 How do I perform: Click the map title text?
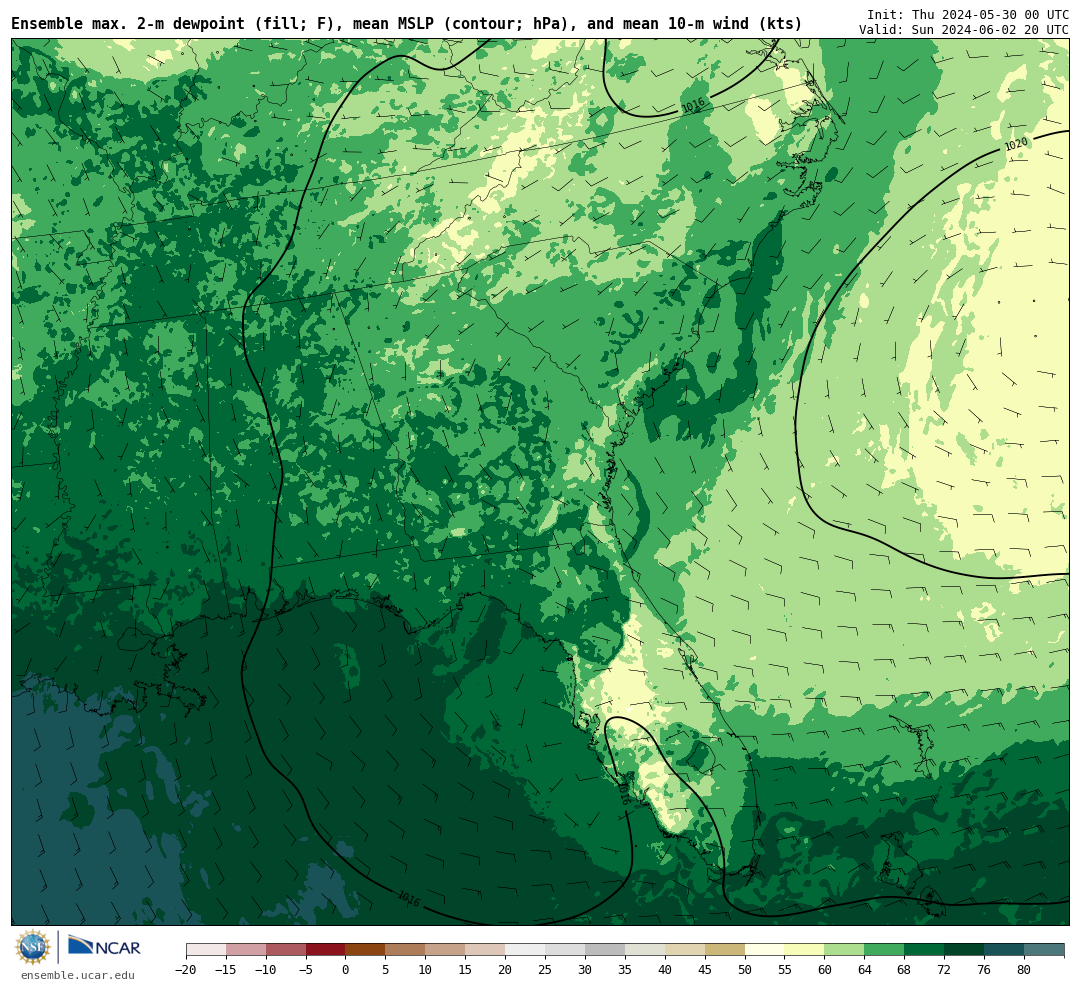point(406,24)
